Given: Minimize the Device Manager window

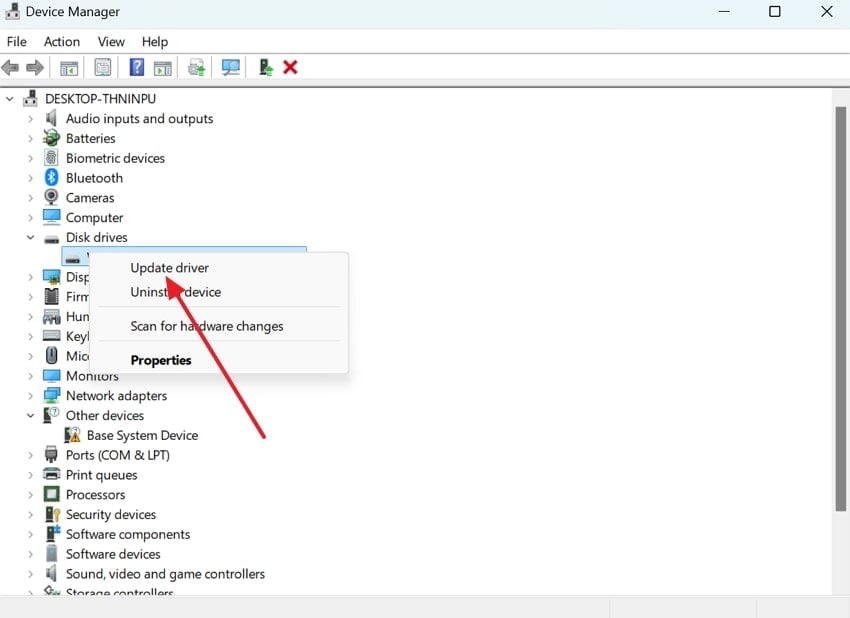Looking at the screenshot, I should [724, 11].
